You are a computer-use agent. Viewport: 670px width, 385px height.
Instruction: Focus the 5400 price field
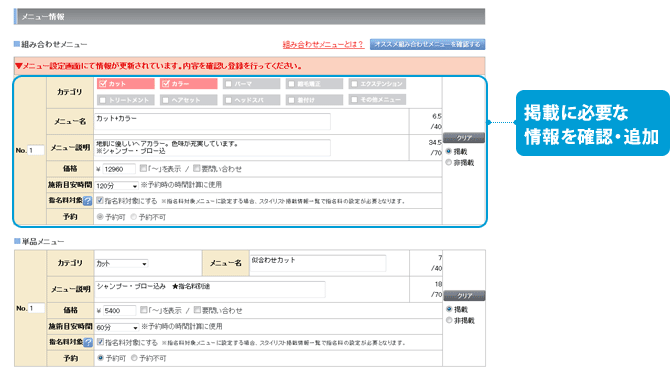click(120, 311)
